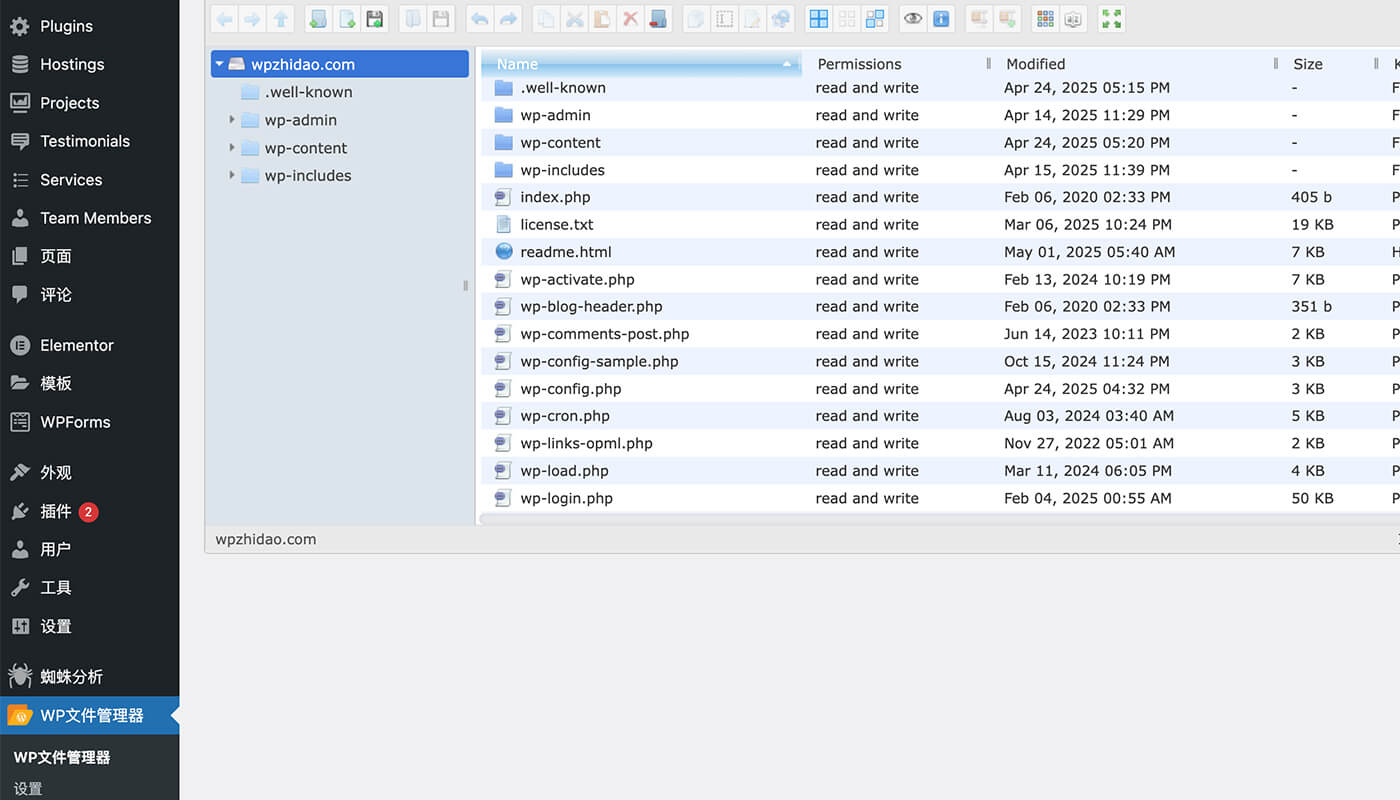
Task: Click the green arrows Fullscreen icon
Action: click(1111, 18)
